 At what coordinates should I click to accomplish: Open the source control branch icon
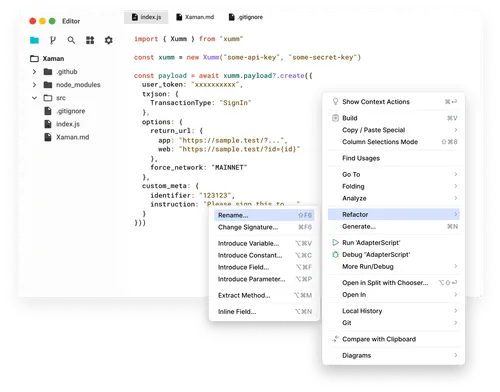coord(53,40)
